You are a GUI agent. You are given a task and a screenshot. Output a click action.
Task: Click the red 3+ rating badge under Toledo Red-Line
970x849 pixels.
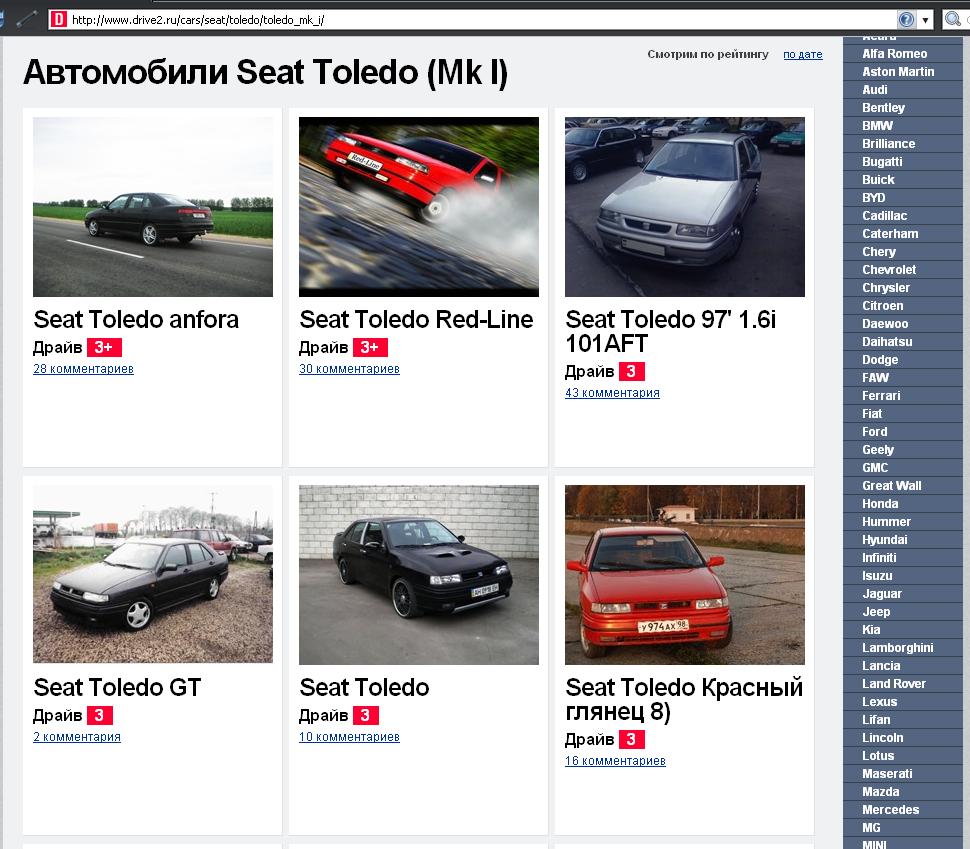370,348
